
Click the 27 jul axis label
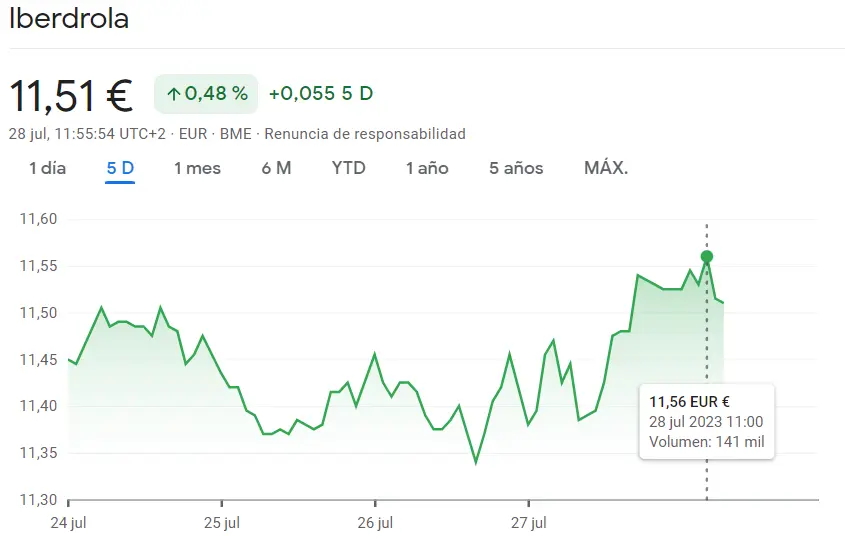coord(529,523)
